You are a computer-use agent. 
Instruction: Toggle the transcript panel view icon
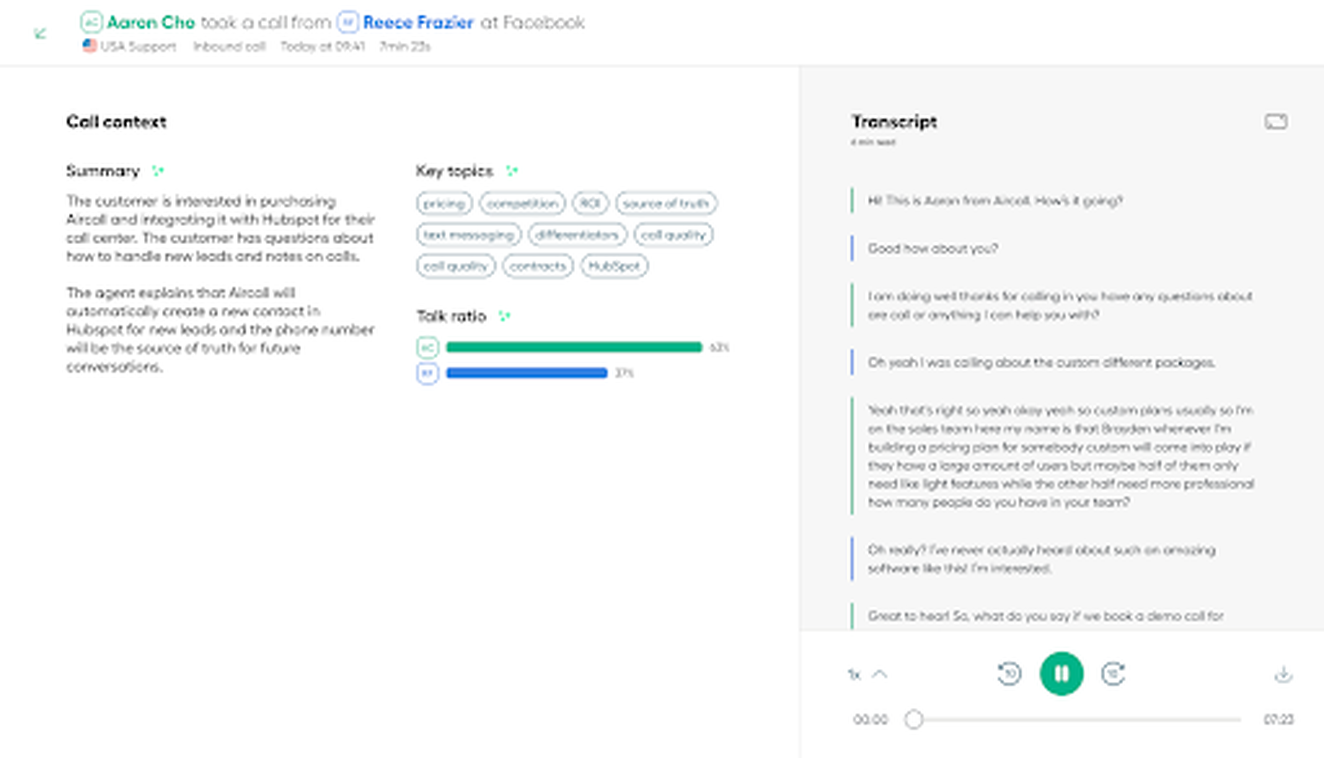coord(1276,122)
